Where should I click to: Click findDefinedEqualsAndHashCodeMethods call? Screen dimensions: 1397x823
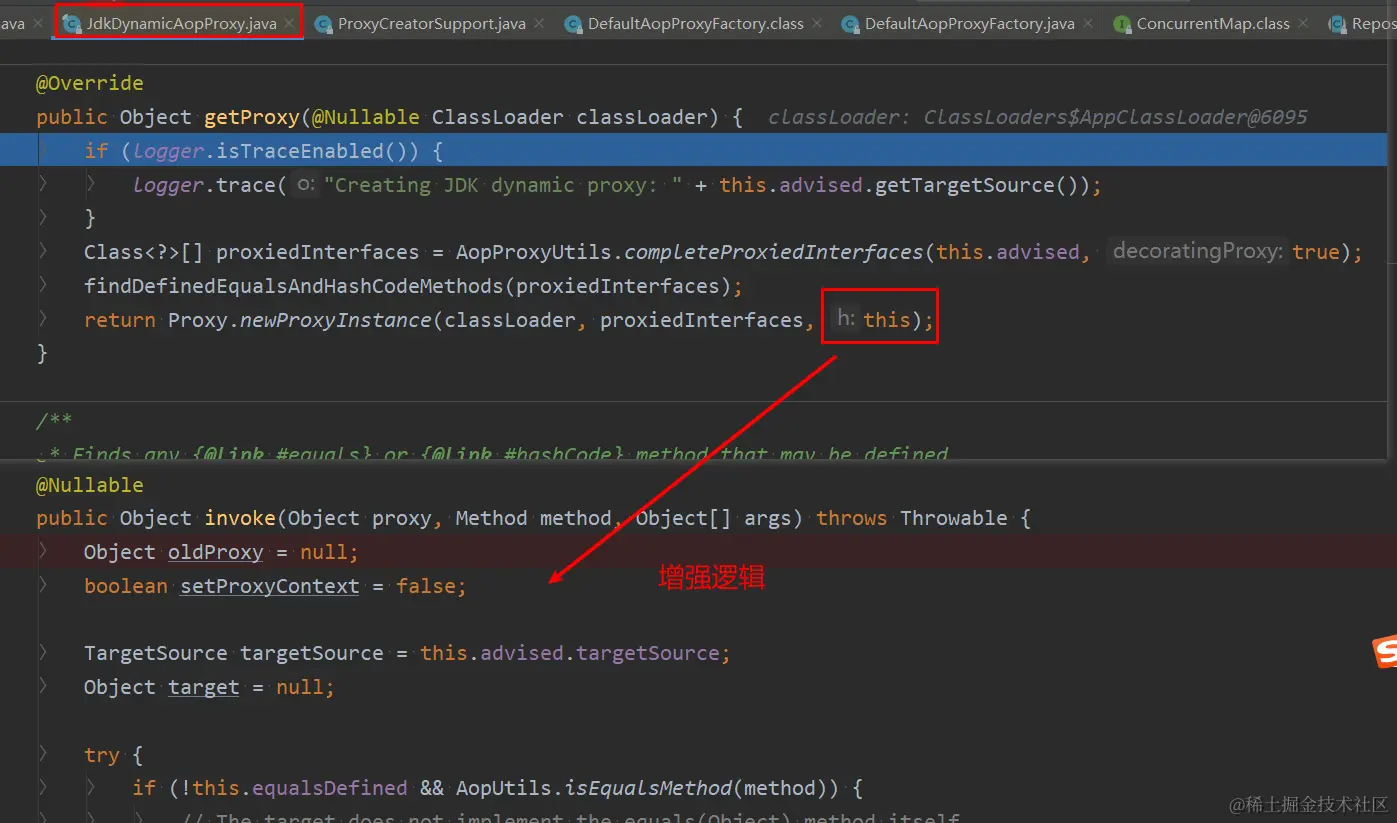[x=294, y=286]
